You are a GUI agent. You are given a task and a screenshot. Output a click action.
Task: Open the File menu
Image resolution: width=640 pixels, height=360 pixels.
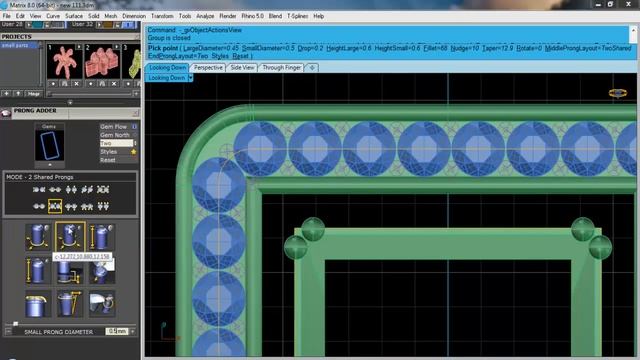(7, 16)
